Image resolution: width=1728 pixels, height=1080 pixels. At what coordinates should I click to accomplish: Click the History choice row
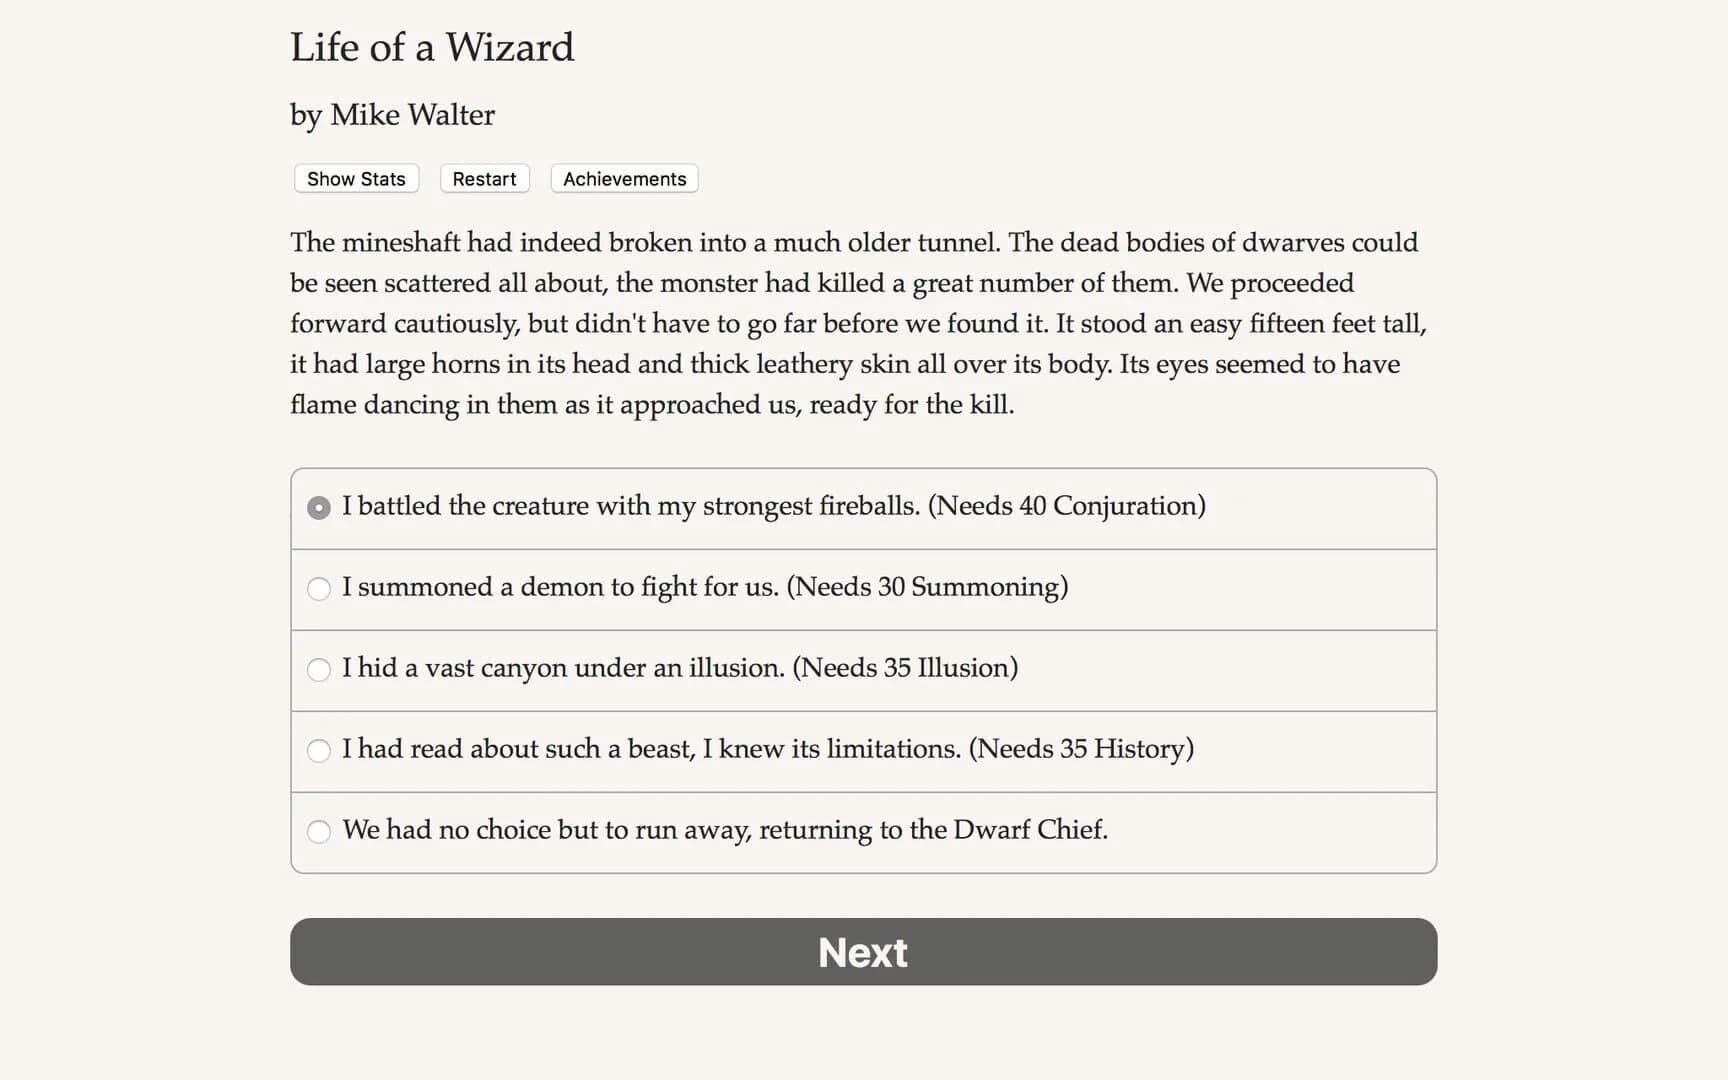[862, 751]
